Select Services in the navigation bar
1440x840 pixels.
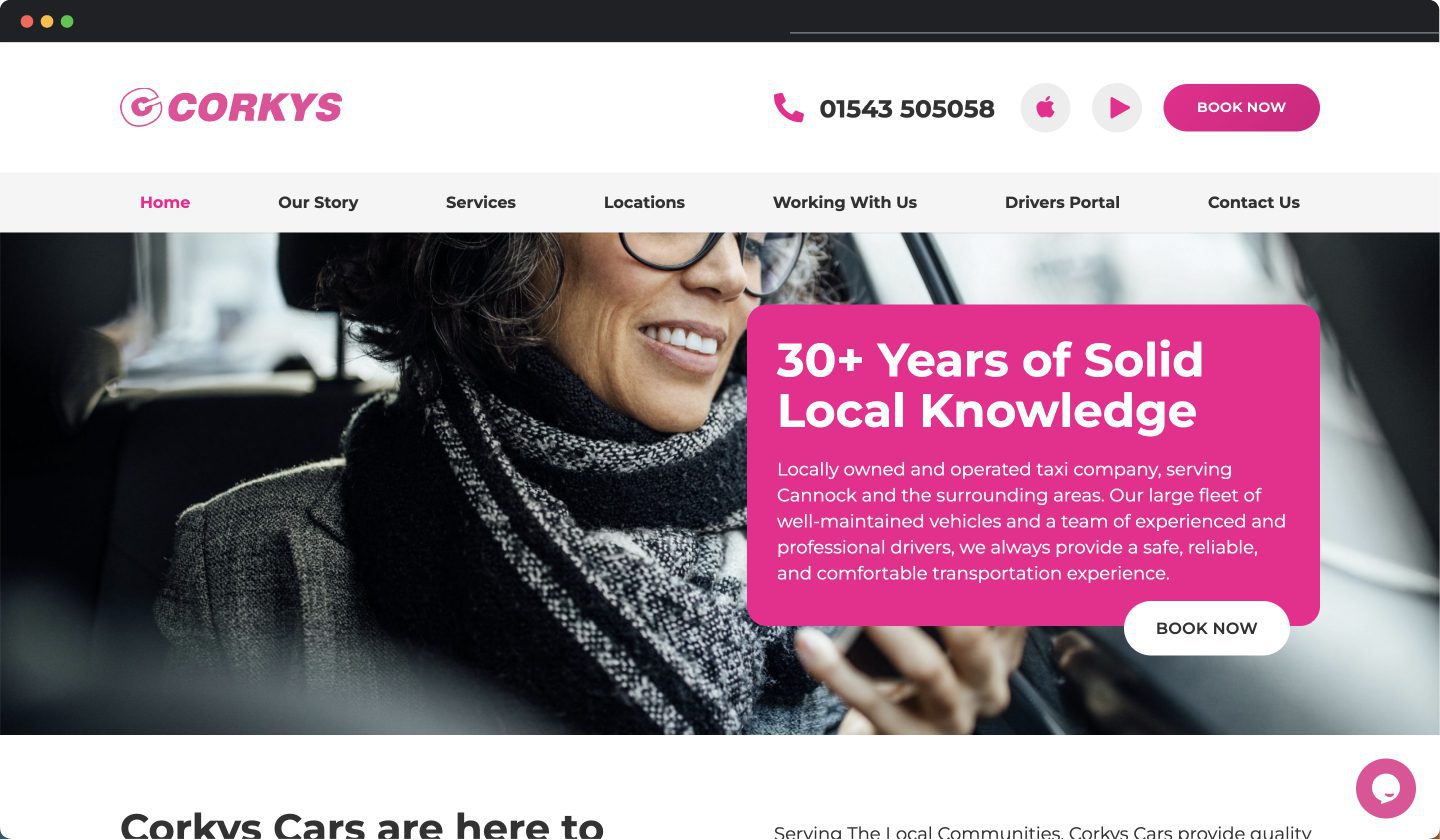pyautogui.click(x=481, y=202)
